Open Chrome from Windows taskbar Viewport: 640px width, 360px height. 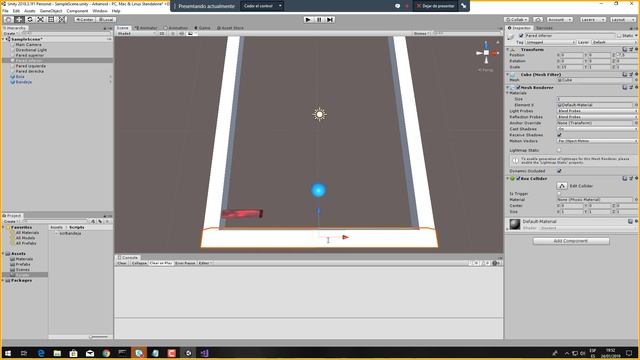pyautogui.click(x=106, y=353)
